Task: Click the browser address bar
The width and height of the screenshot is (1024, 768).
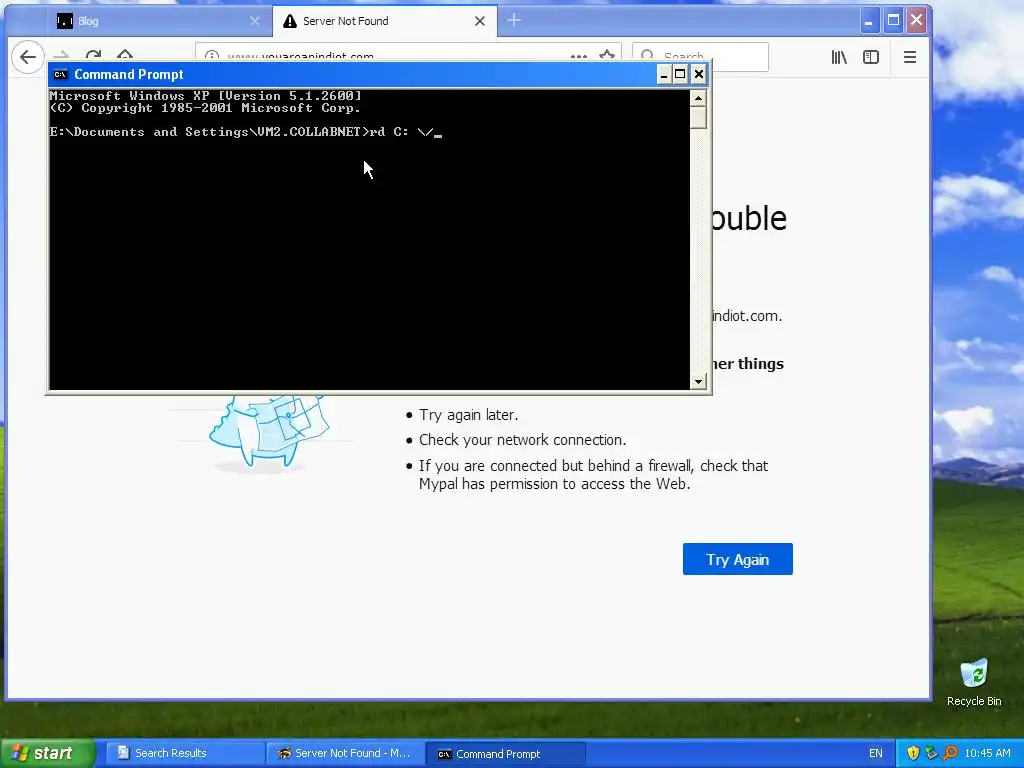Action: [x=408, y=56]
